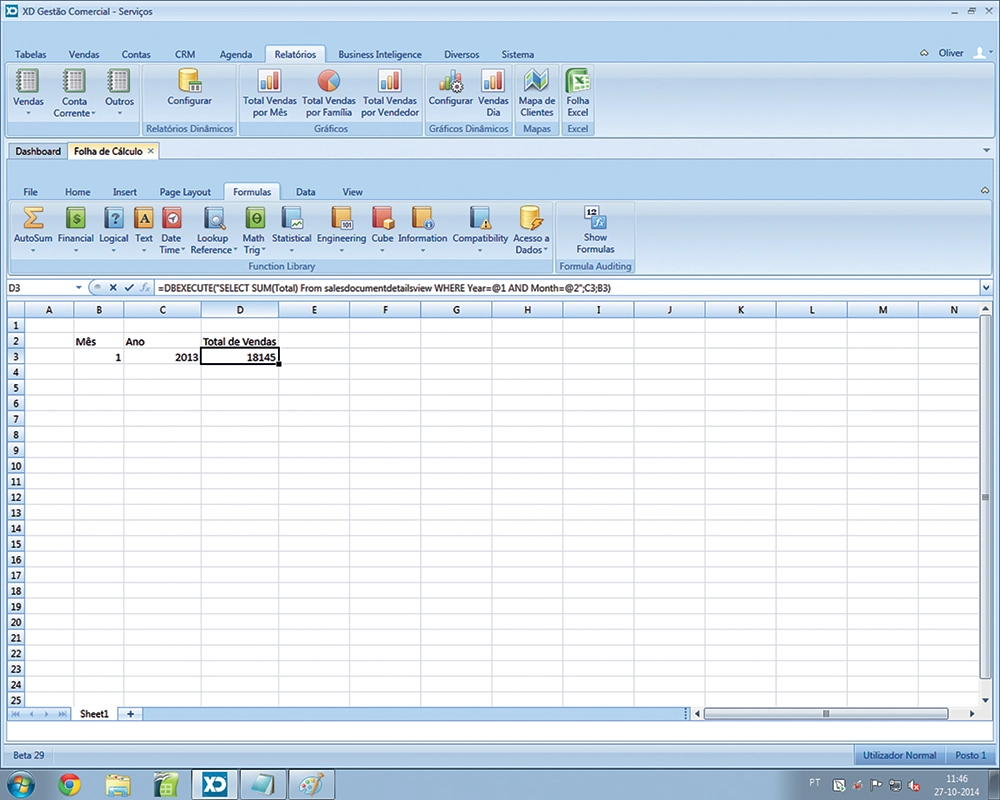This screenshot has height=800, width=1000.
Task: Click the horizontal scrollbar of the sheet
Action: (x=825, y=714)
